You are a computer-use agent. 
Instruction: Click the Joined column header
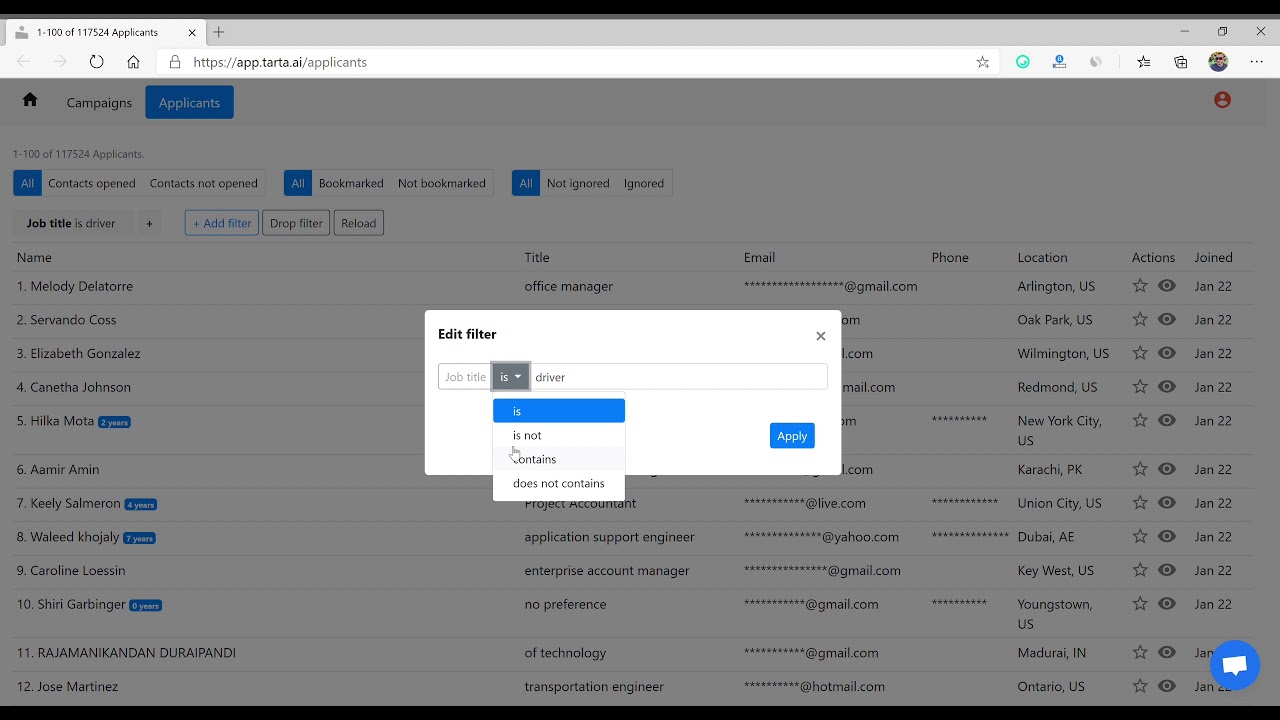click(1213, 257)
